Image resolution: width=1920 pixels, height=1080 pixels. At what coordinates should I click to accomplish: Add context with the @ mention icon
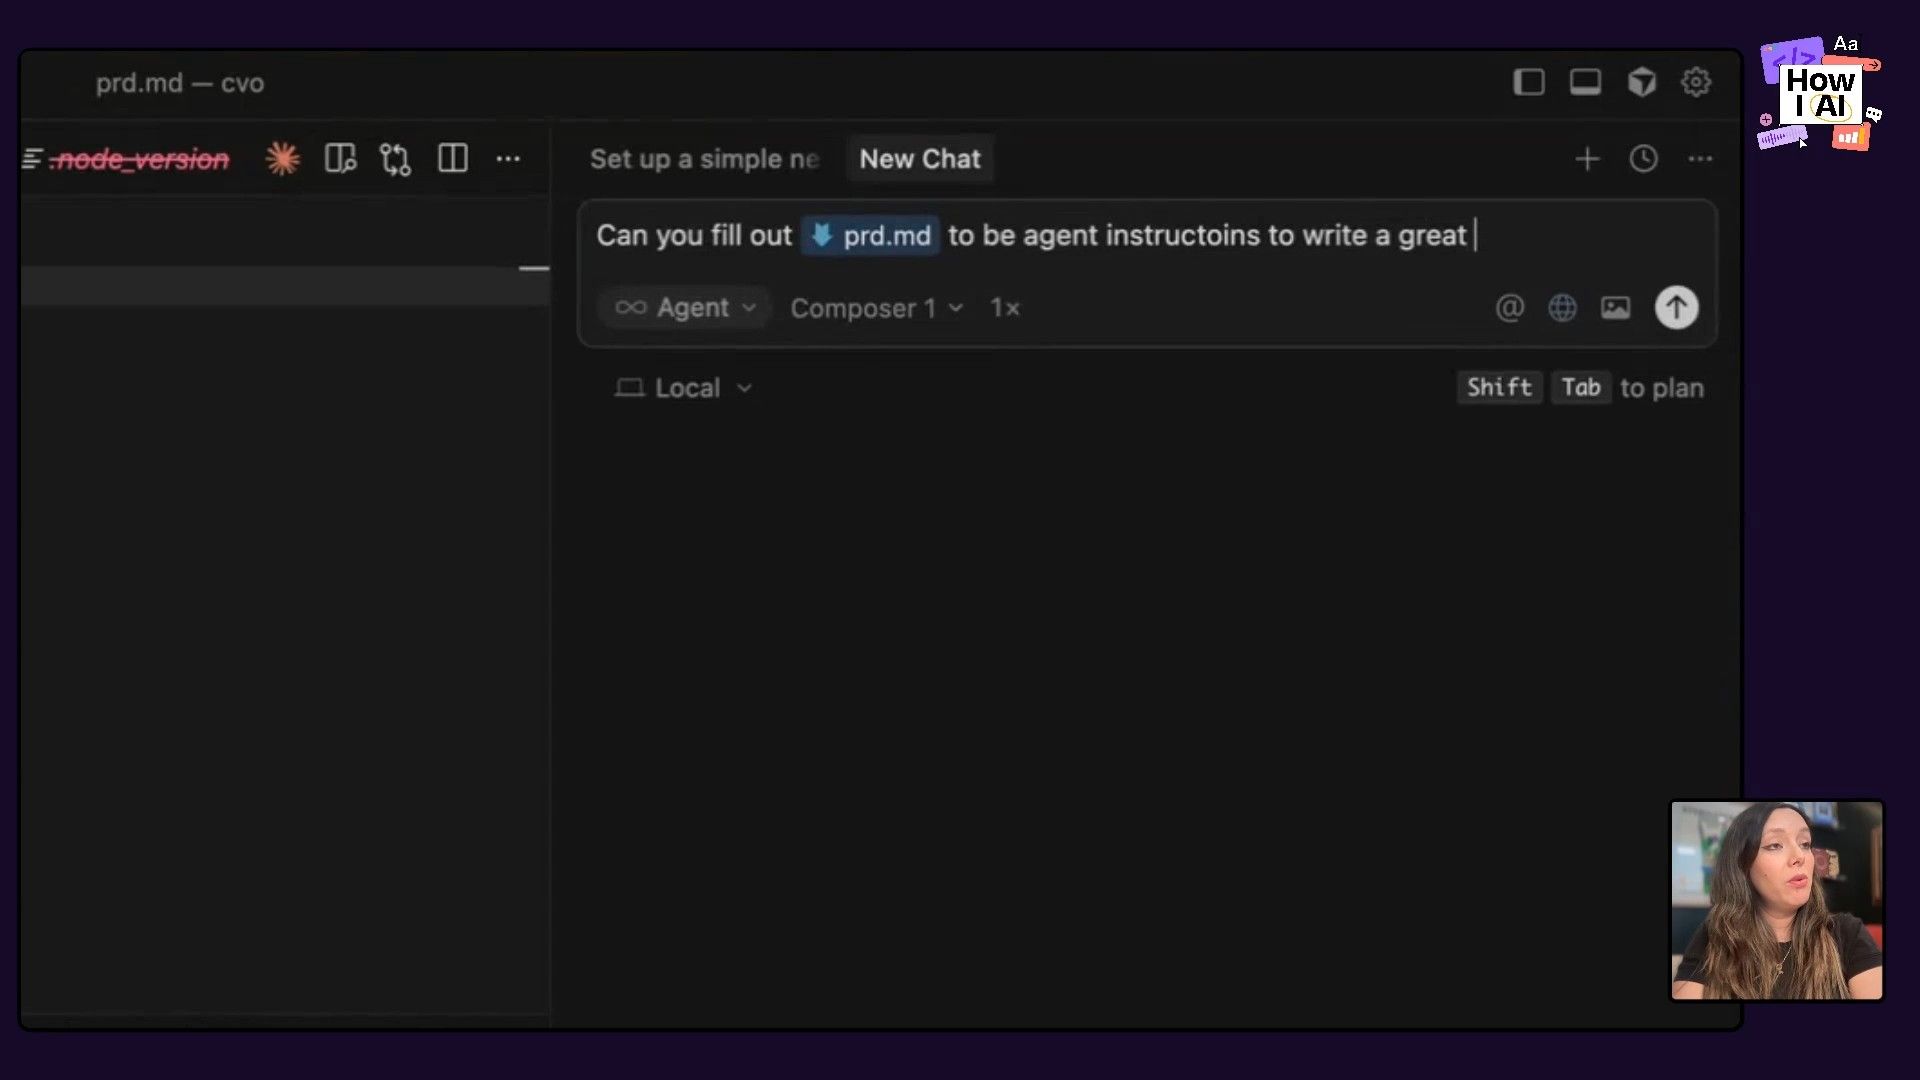coord(1509,308)
